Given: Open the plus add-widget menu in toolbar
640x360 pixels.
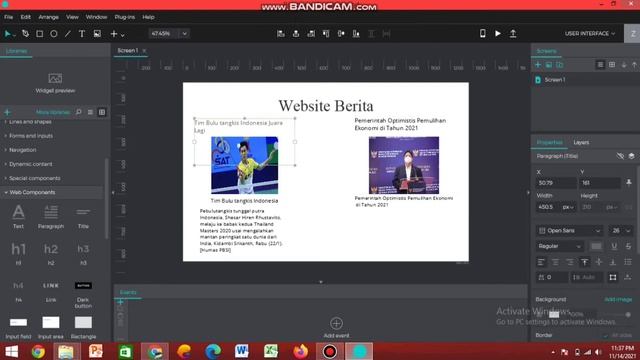Looking at the screenshot, I should (117, 34).
